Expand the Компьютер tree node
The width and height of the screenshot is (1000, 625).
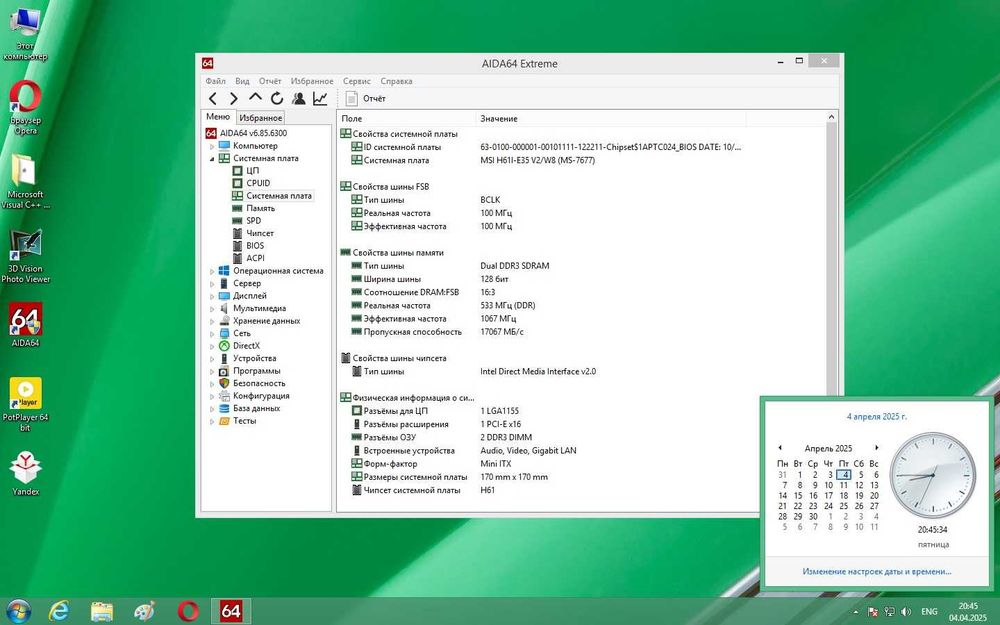coord(211,146)
